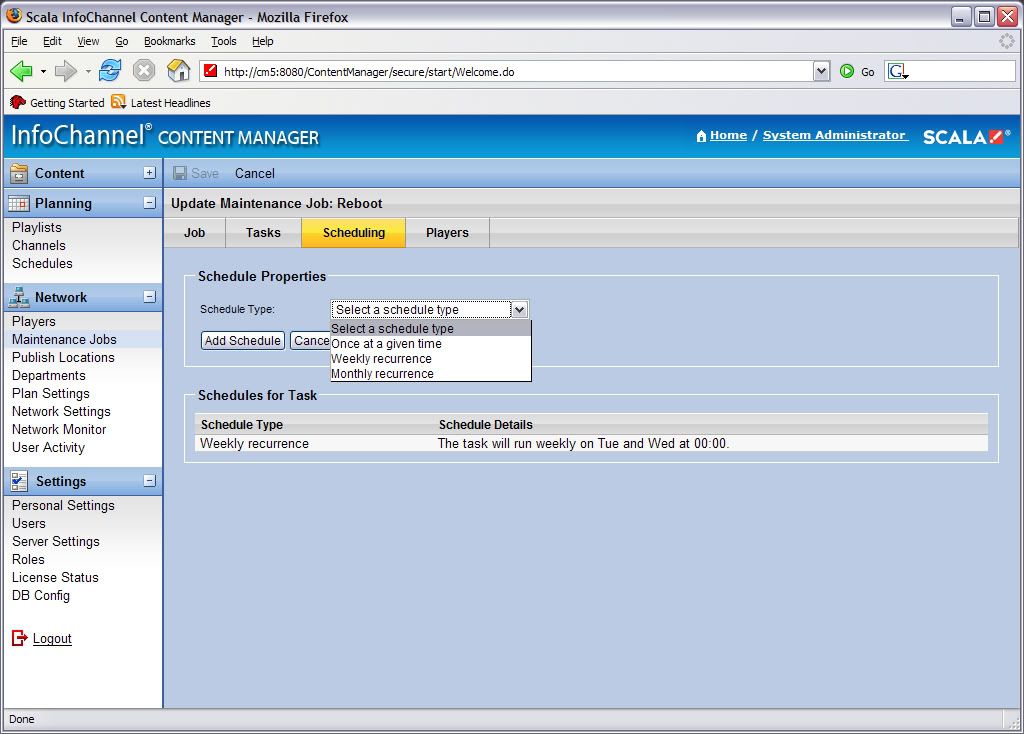1024x734 pixels.
Task: Choose 'Once at a given time' option
Action: click(431, 343)
